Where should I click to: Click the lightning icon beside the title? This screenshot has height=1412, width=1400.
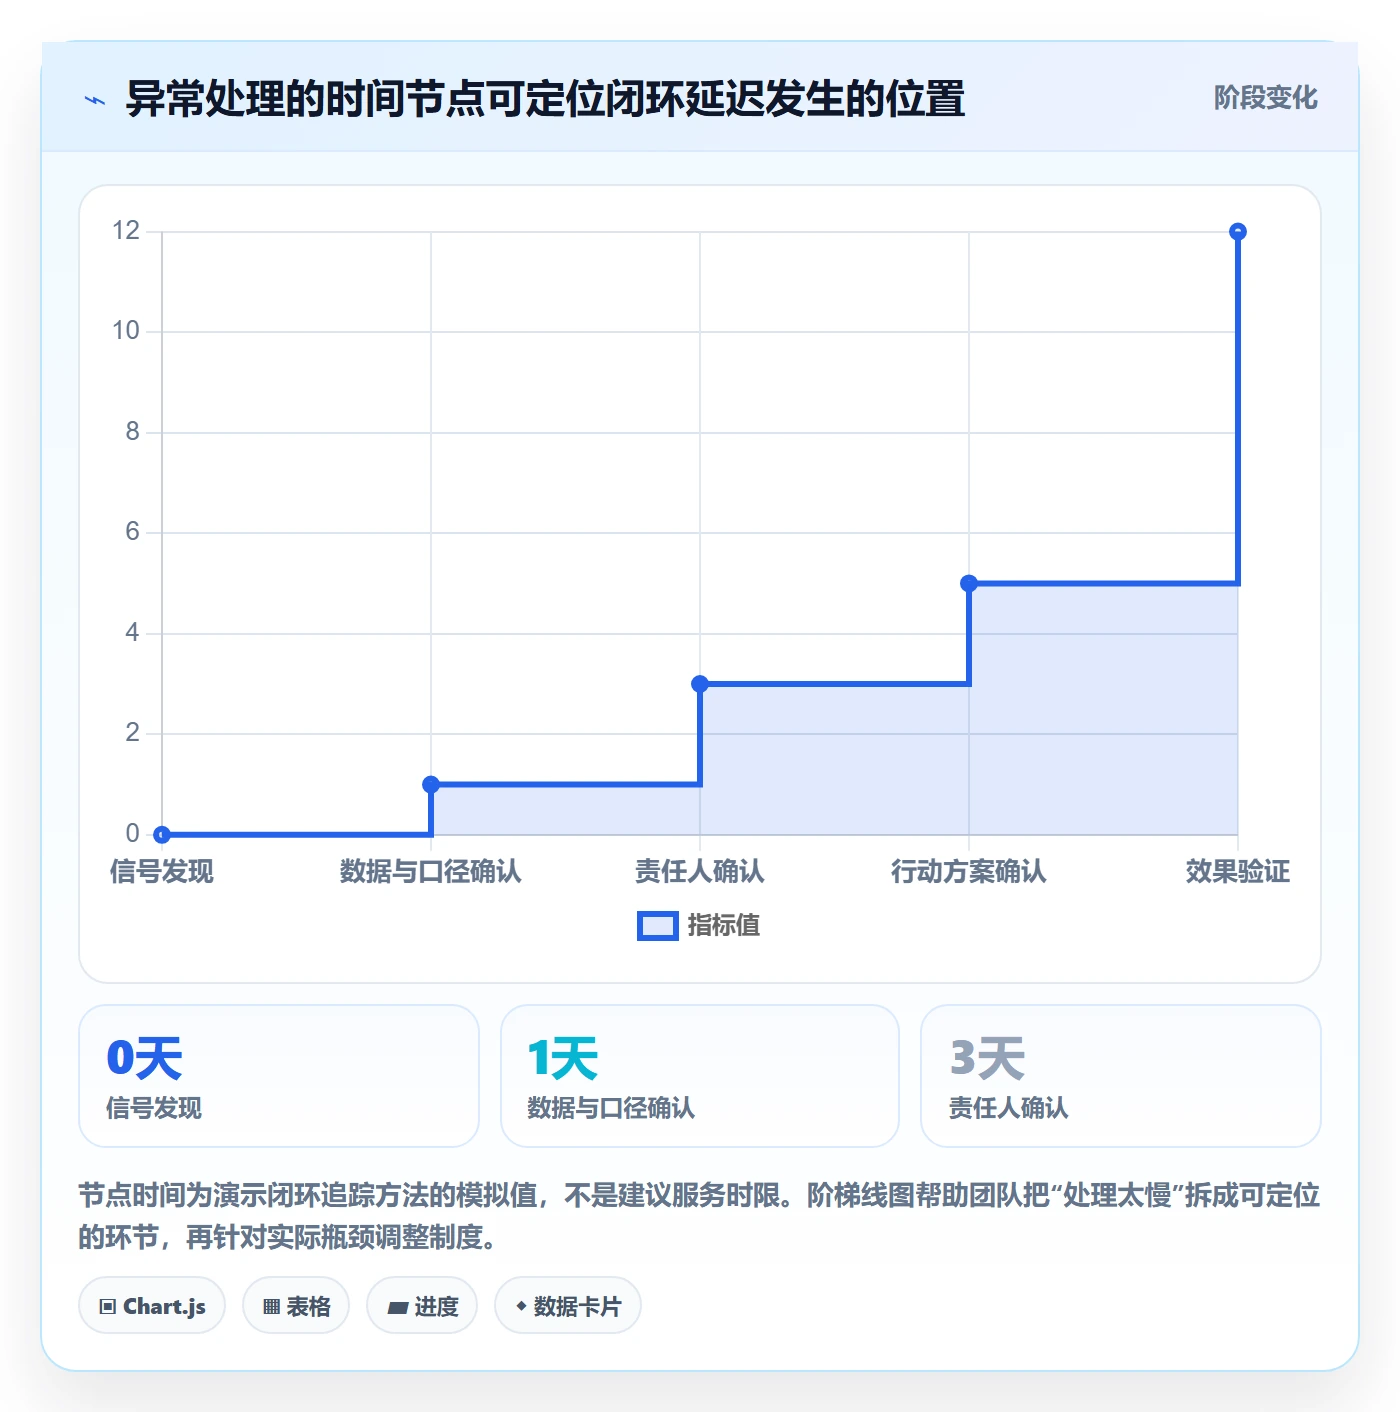pos(95,100)
